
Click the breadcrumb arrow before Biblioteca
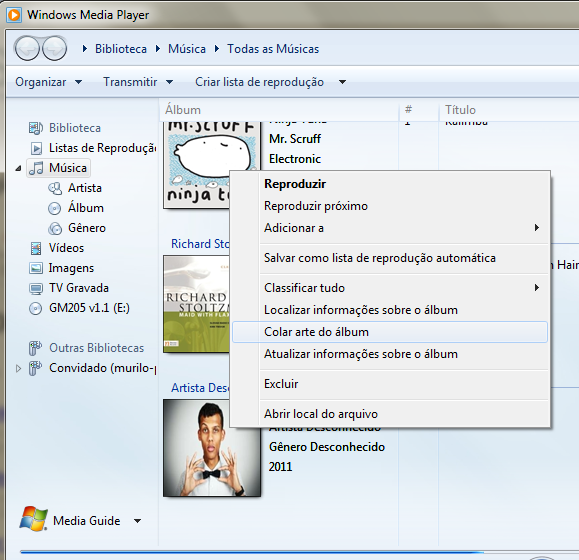click(85, 49)
